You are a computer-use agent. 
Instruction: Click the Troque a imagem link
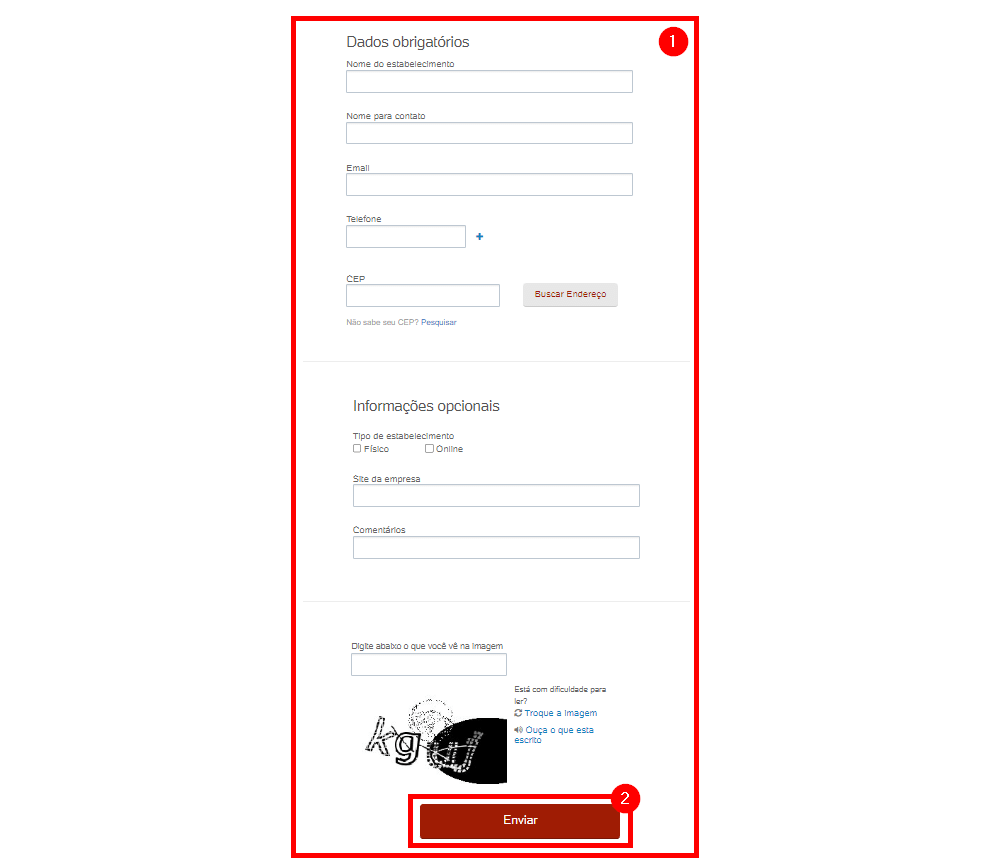click(560, 713)
